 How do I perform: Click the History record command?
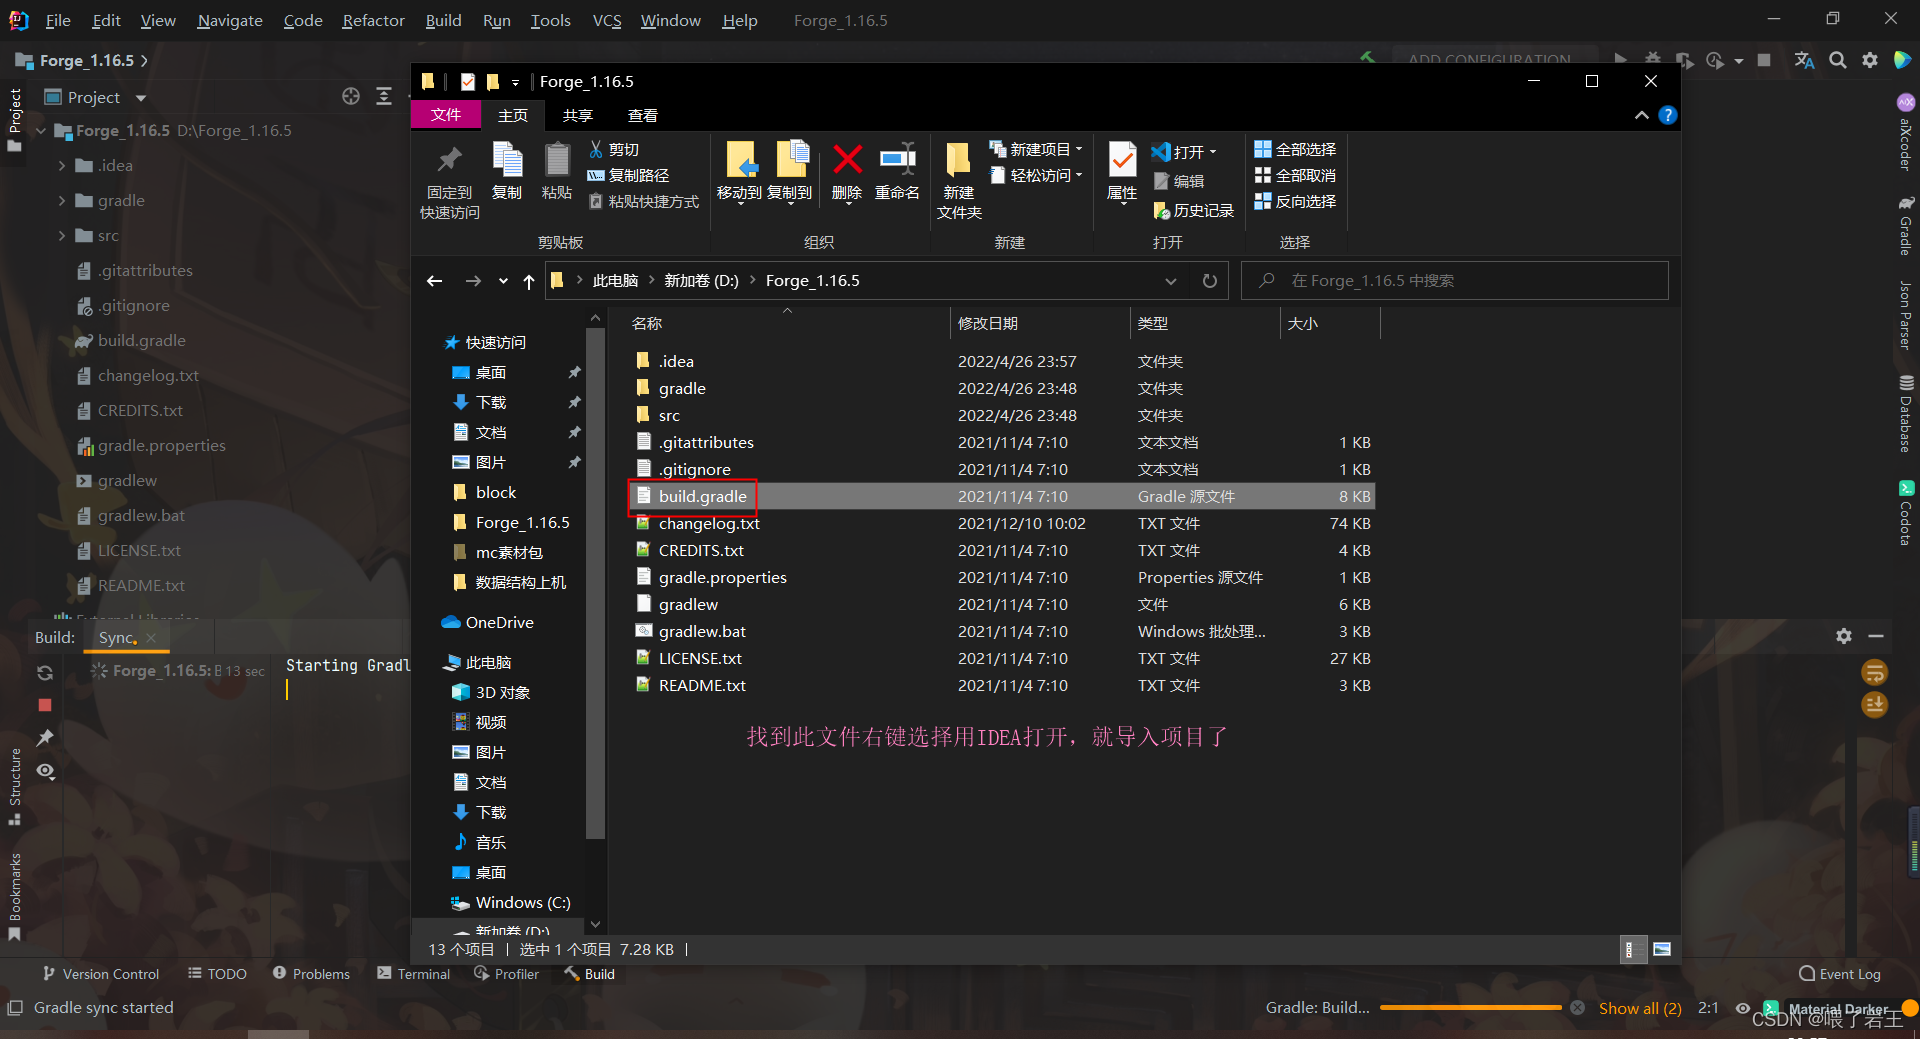click(x=1193, y=210)
